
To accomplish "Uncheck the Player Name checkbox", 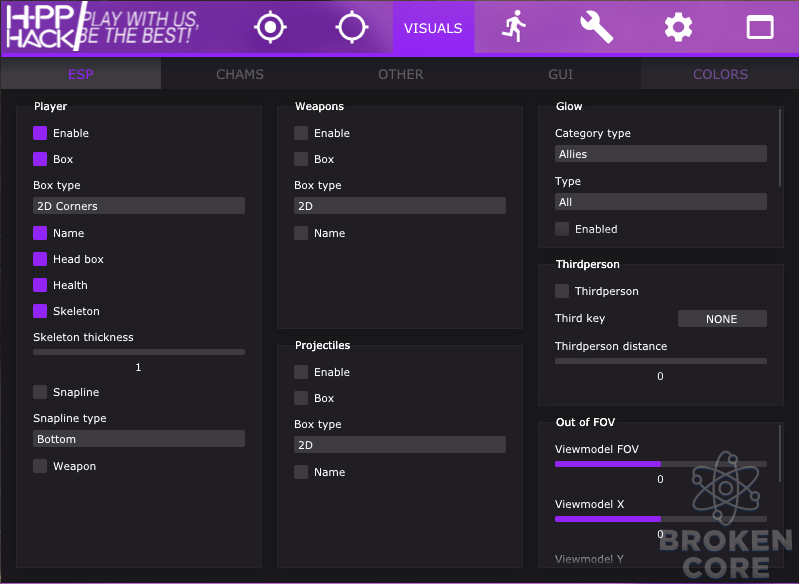I will point(40,233).
